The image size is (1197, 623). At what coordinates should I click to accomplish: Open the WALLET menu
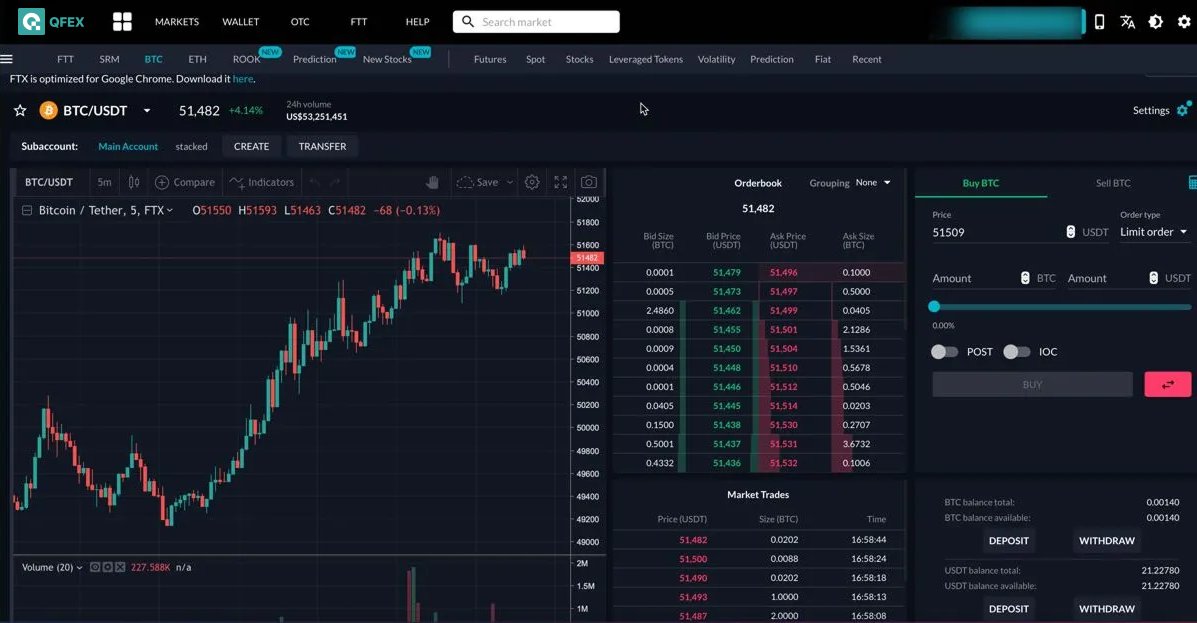click(x=240, y=21)
